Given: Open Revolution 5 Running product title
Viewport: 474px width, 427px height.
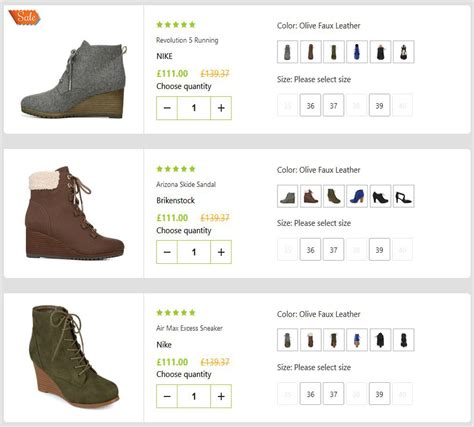Looking at the screenshot, I should point(187,40).
